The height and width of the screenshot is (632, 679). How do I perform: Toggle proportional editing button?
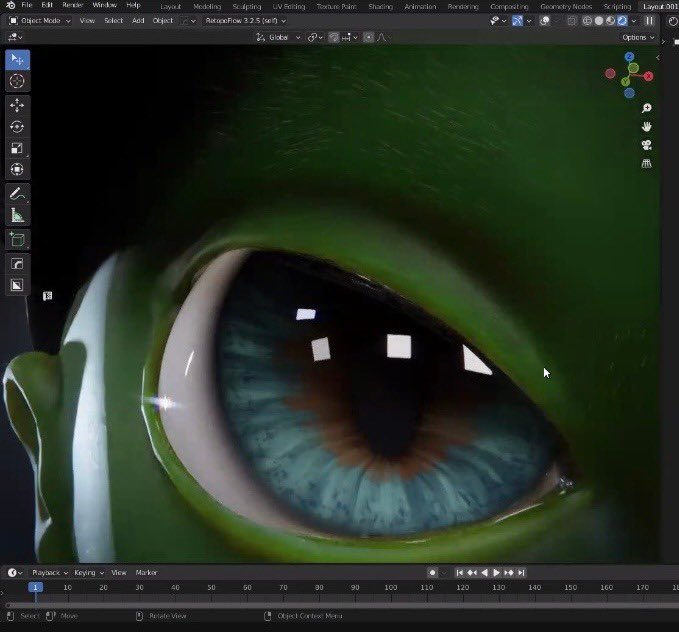pos(368,38)
